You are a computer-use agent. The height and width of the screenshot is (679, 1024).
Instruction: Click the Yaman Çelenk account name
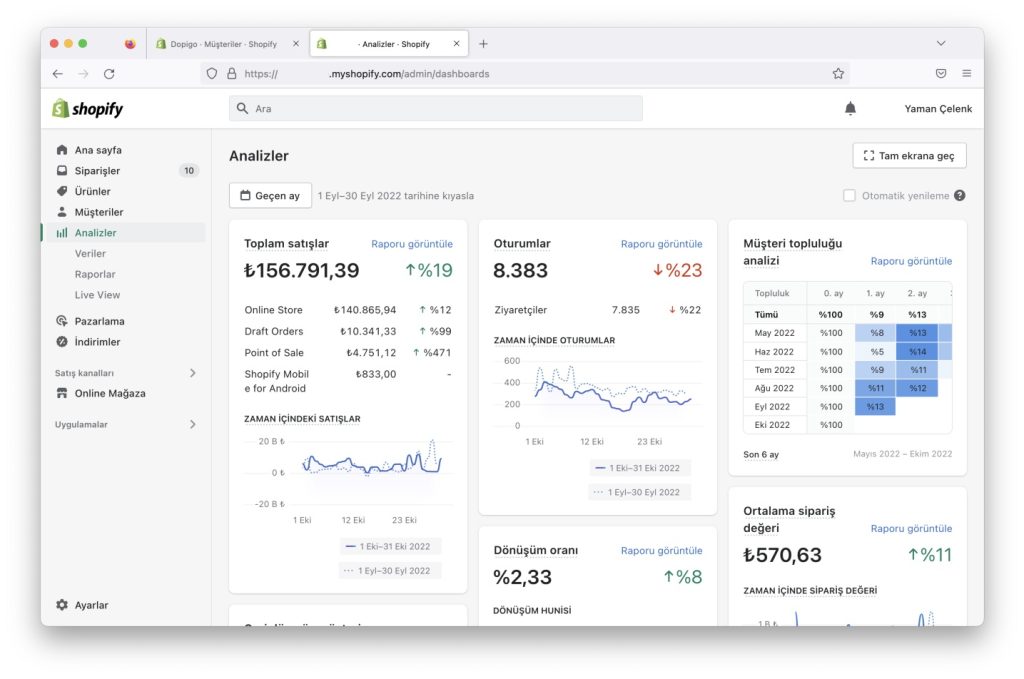point(938,108)
